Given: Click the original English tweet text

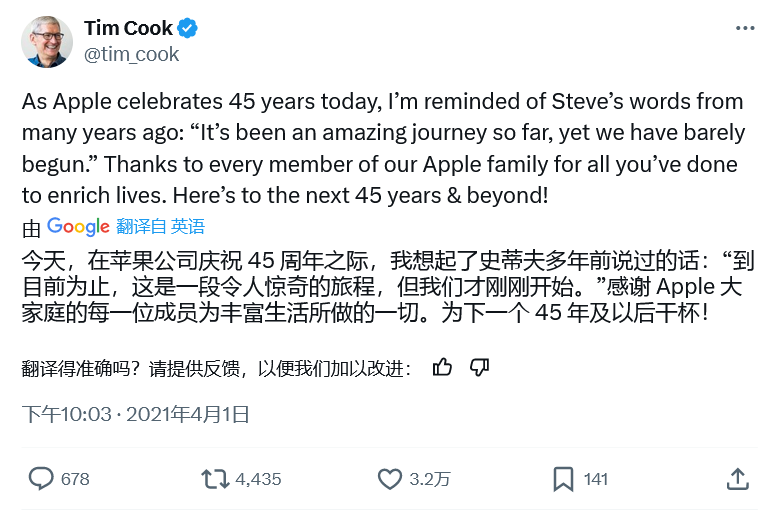Looking at the screenshot, I should pos(380,148).
